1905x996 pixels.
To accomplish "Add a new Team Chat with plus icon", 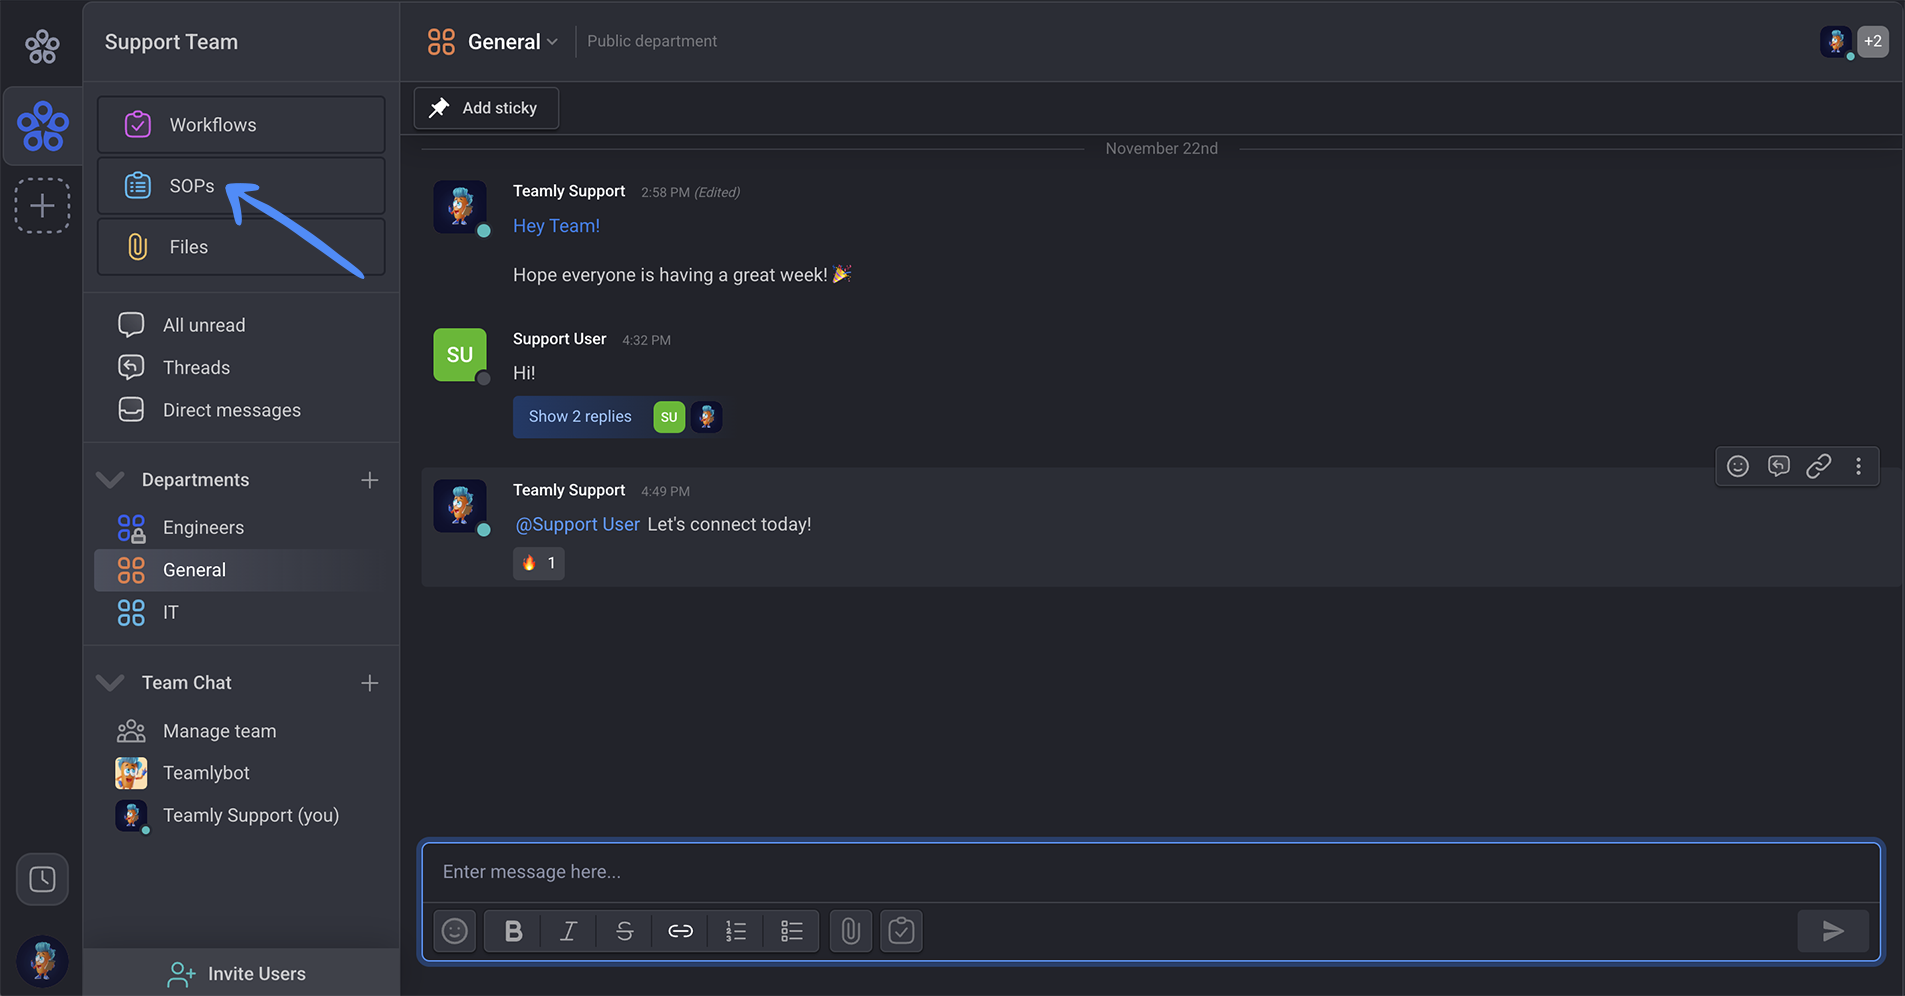I will coord(370,683).
